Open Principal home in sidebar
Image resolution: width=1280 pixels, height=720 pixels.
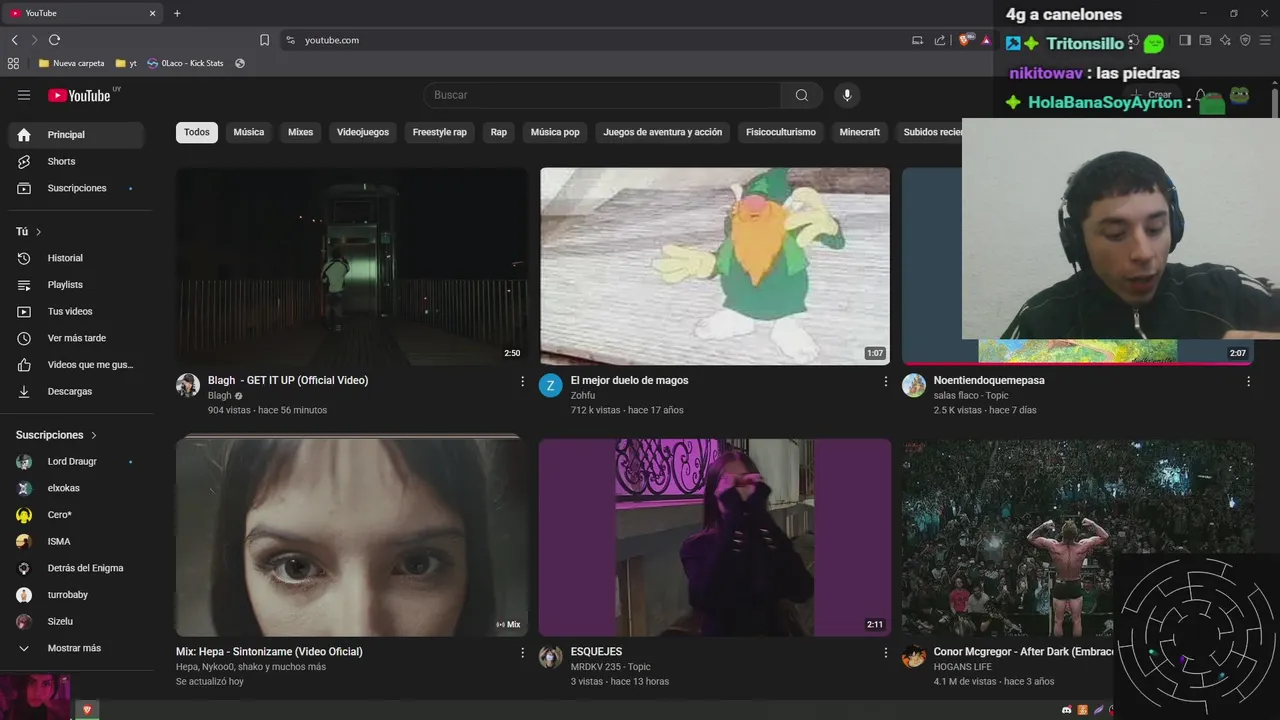tap(76, 135)
